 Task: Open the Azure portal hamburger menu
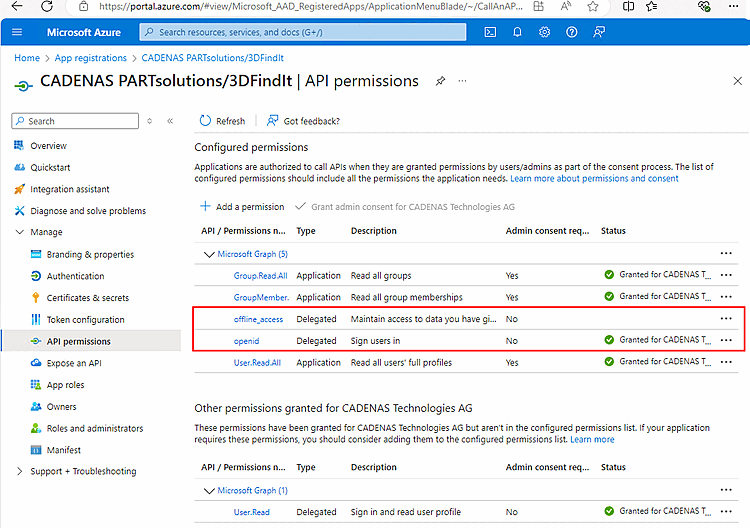point(17,32)
